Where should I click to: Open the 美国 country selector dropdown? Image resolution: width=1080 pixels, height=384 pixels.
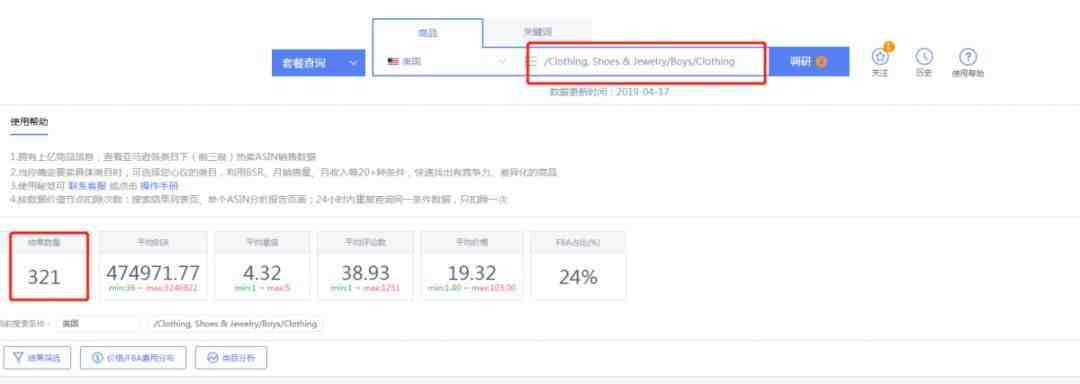click(x=447, y=61)
